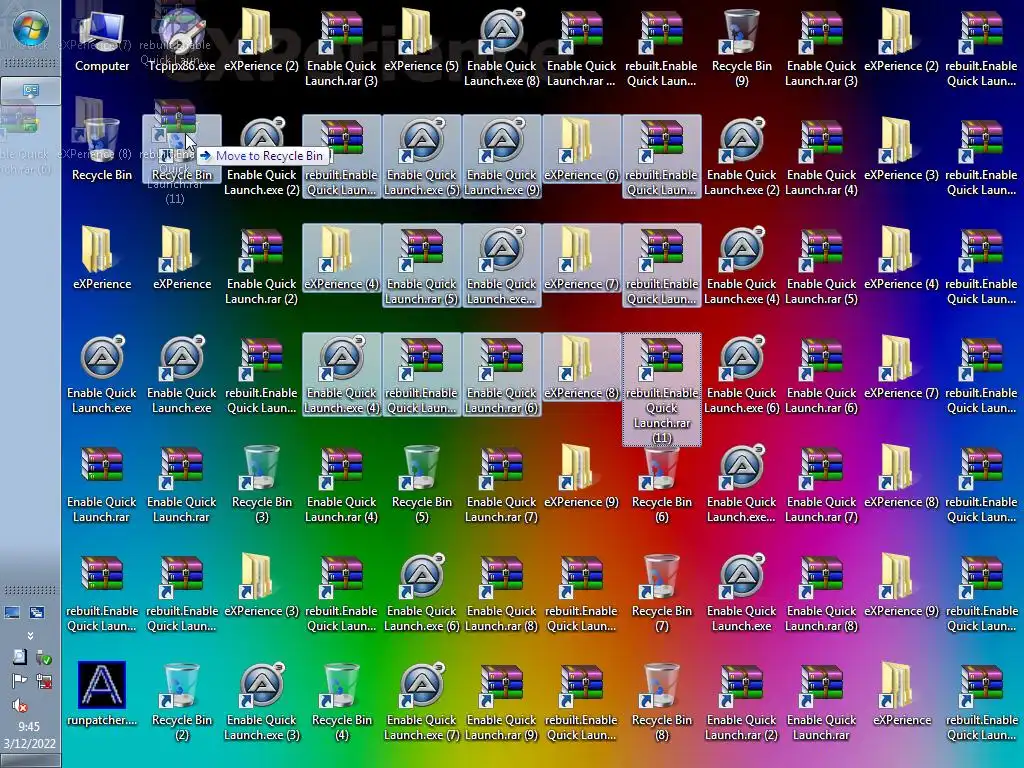This screenshot has width=1024, height=768.
Task: Open the Windows Start orb
Action: 30,29
